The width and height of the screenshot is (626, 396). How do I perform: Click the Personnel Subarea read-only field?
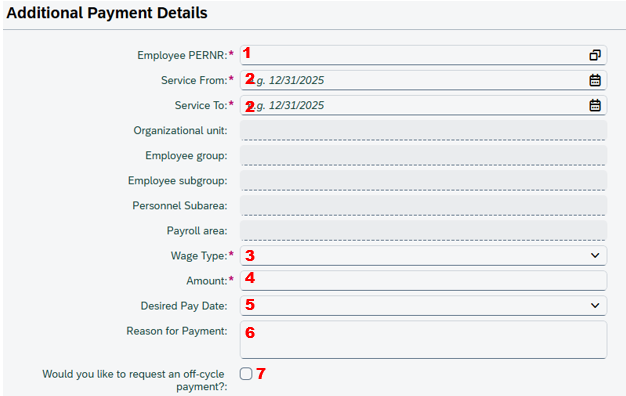tap(423, 206)
